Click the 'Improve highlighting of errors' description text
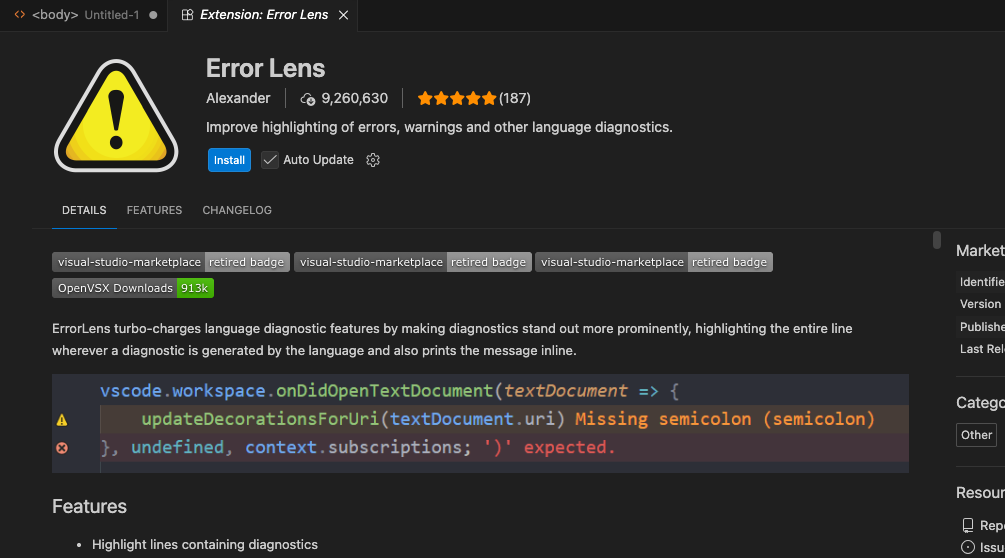The height and width of the screenshot is (558, 1005). pos(439,127)
